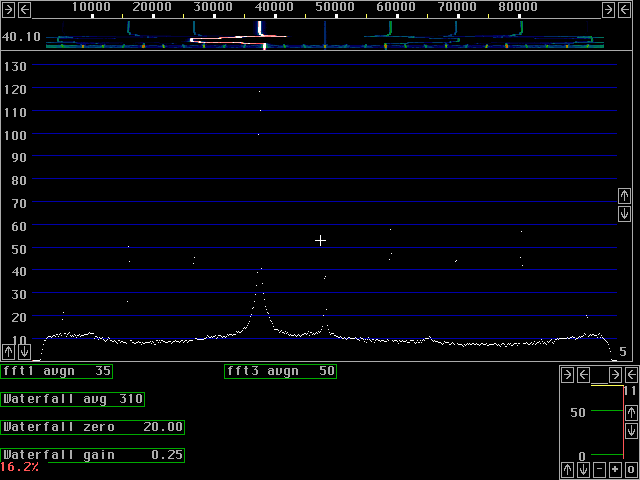Edit the Waterfall avg 310 field
Viewport: 640px width, 480px height.
click(73, 399)
